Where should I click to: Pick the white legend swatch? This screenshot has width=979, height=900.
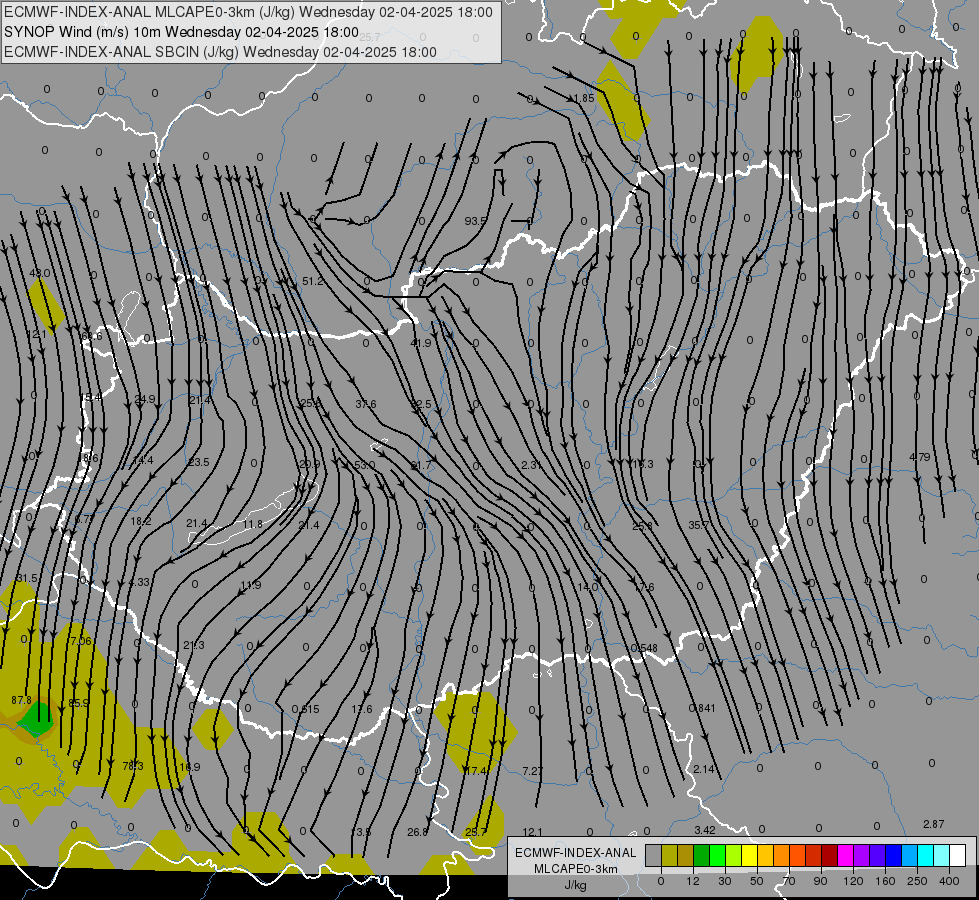(x=957, y=855)
